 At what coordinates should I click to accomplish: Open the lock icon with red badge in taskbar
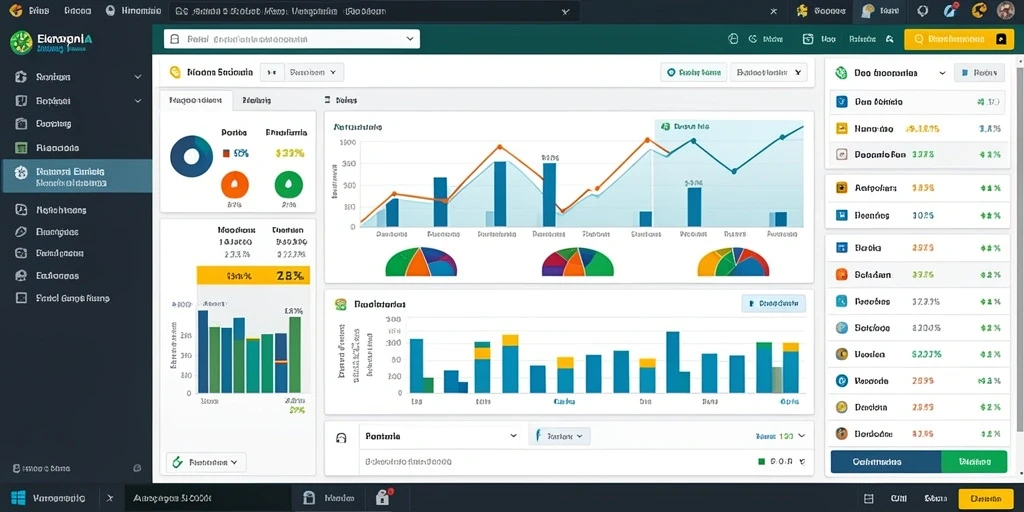point(383,498)
